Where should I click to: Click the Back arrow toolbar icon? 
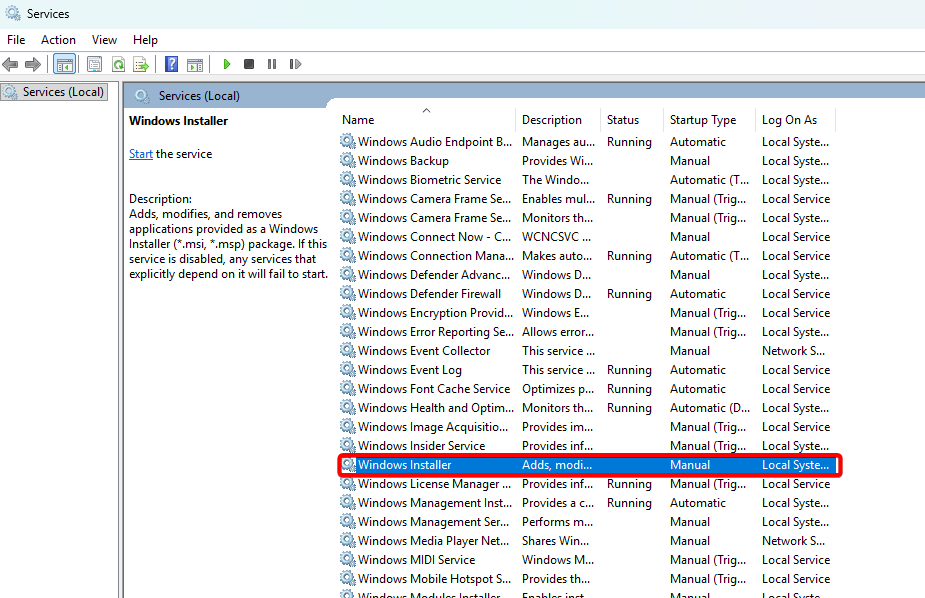pyautogui.click(x=10, y=64)
